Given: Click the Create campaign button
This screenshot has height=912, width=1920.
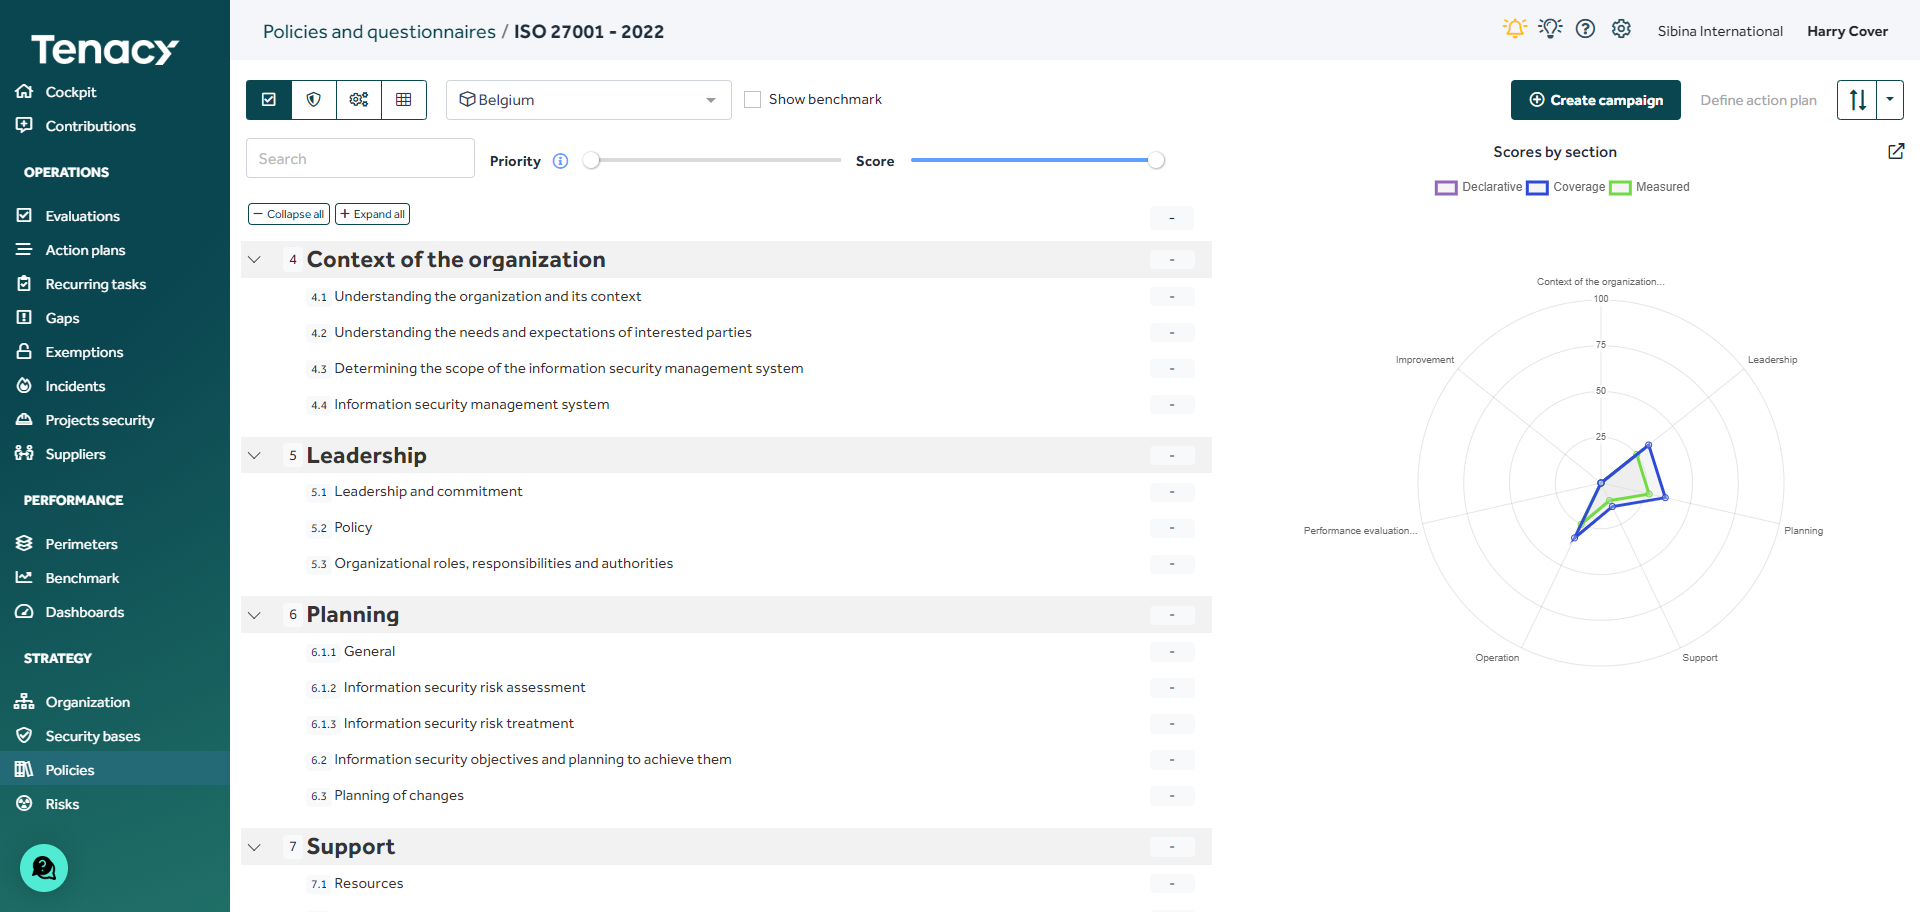Looking at the screenshot, I should (1595, 100).
